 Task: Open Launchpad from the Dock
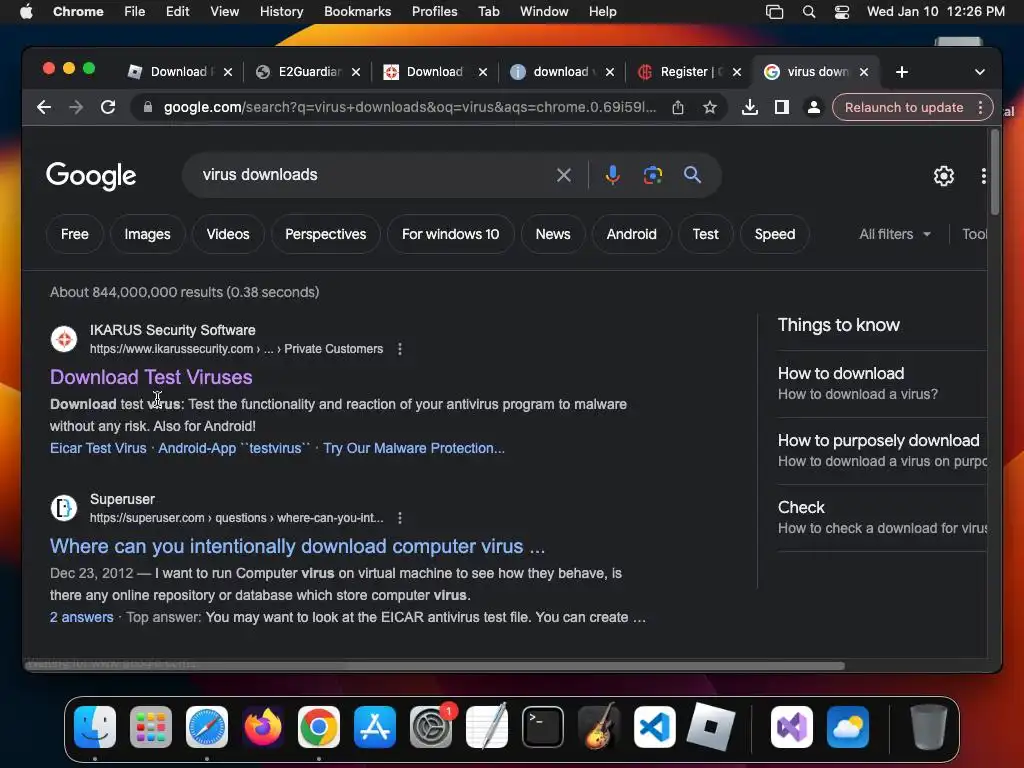coord(151,727)
